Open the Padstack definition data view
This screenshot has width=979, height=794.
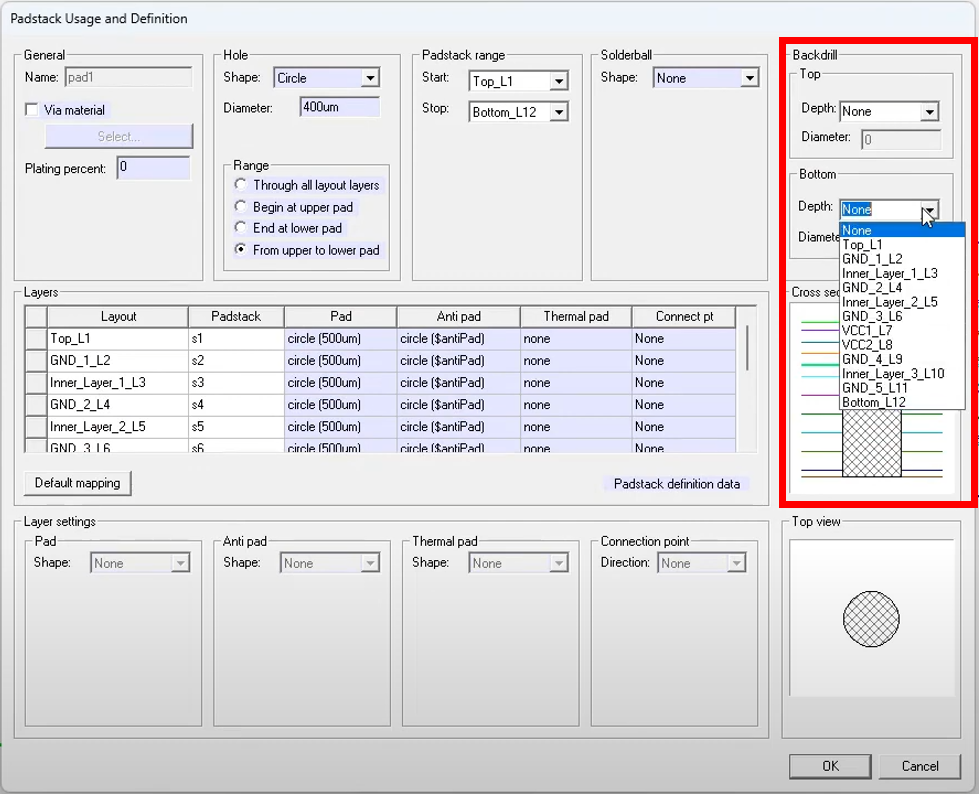(x=678, y=483)
